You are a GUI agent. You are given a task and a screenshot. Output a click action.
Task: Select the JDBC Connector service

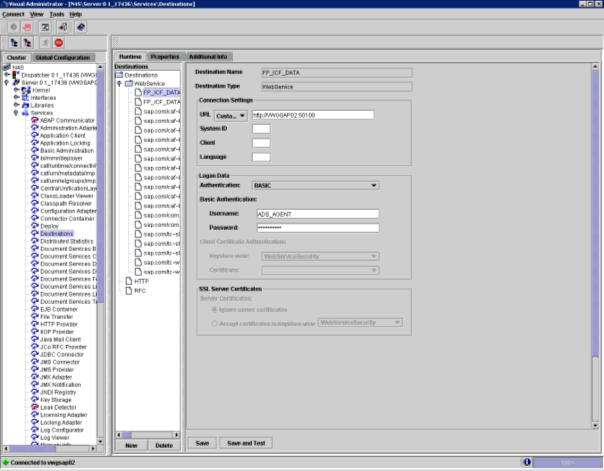coord(62,354)
